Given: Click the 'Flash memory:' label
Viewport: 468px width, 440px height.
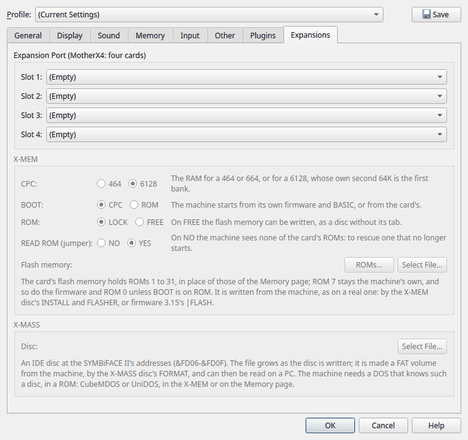Looking at the screenshot, I should pyautogui.click(x=46, y=265).
